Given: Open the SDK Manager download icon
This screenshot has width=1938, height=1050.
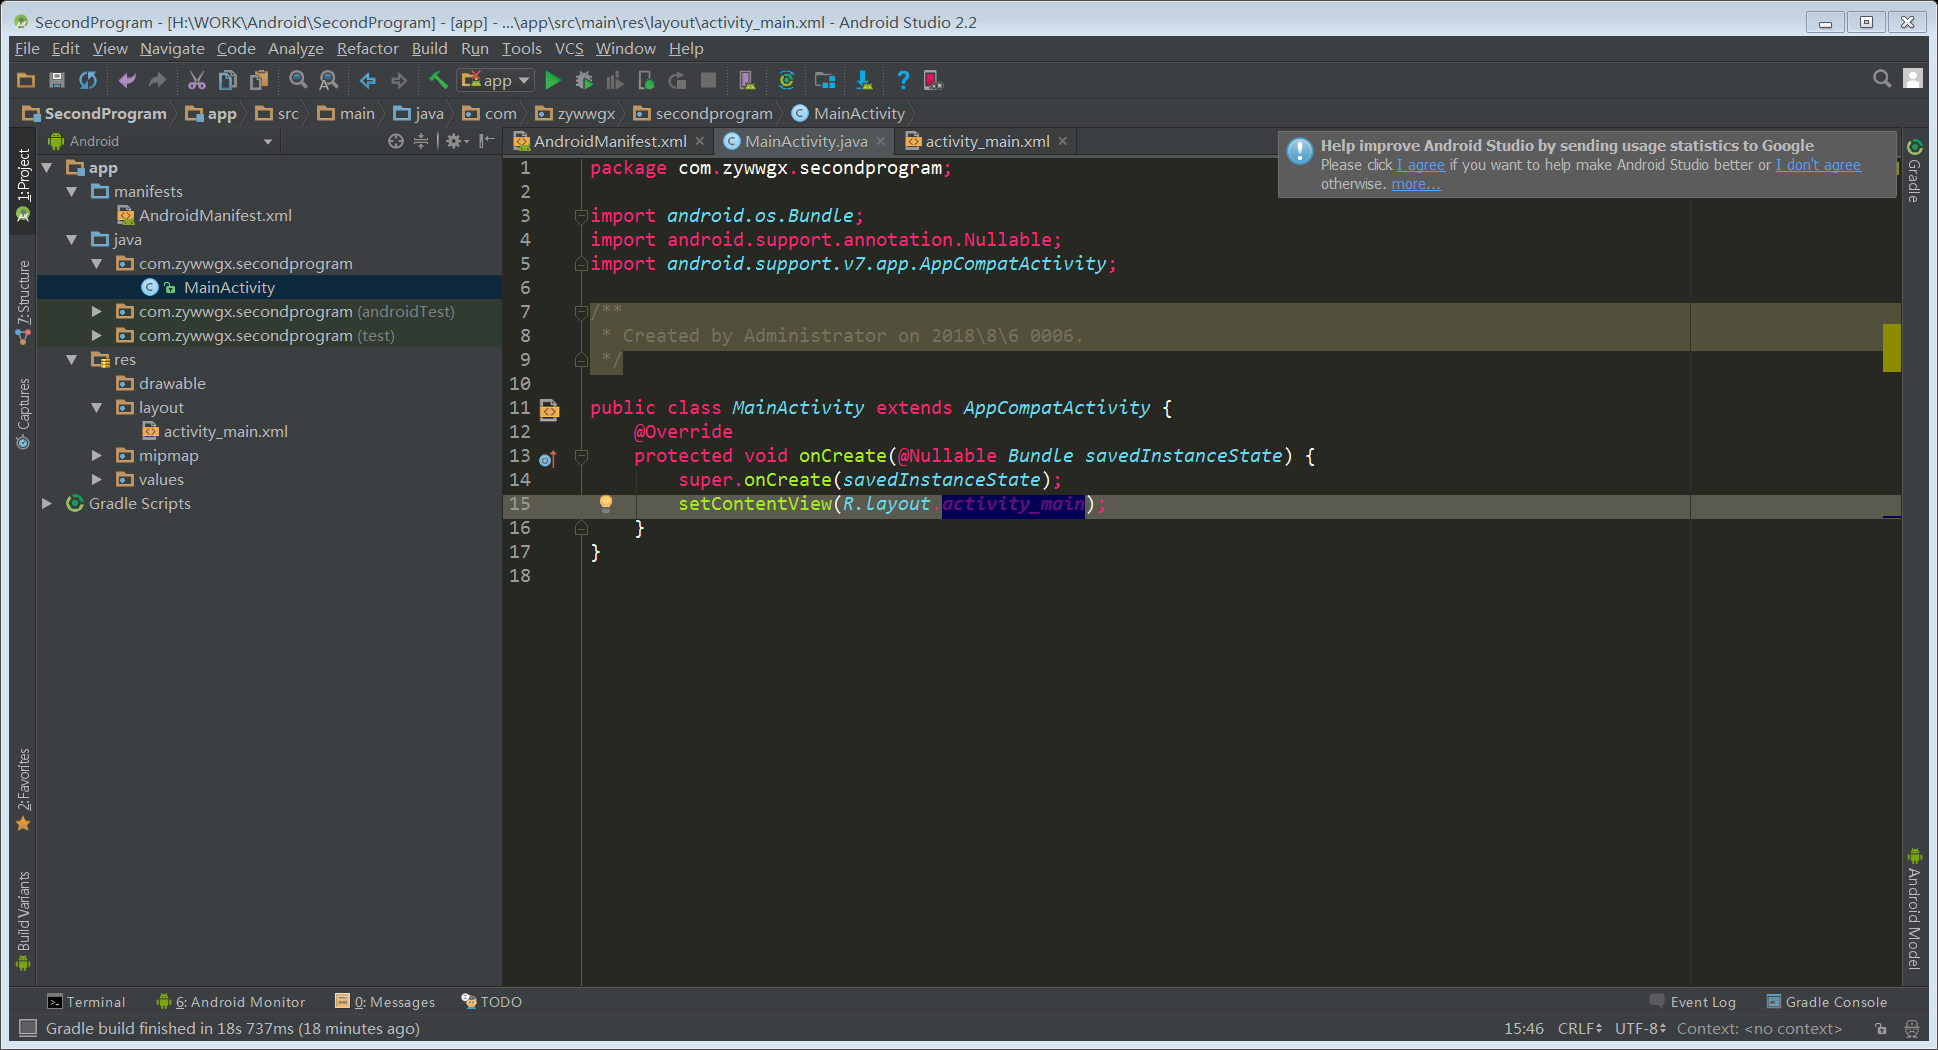Looking at the screenshot, I should point(864,80).
